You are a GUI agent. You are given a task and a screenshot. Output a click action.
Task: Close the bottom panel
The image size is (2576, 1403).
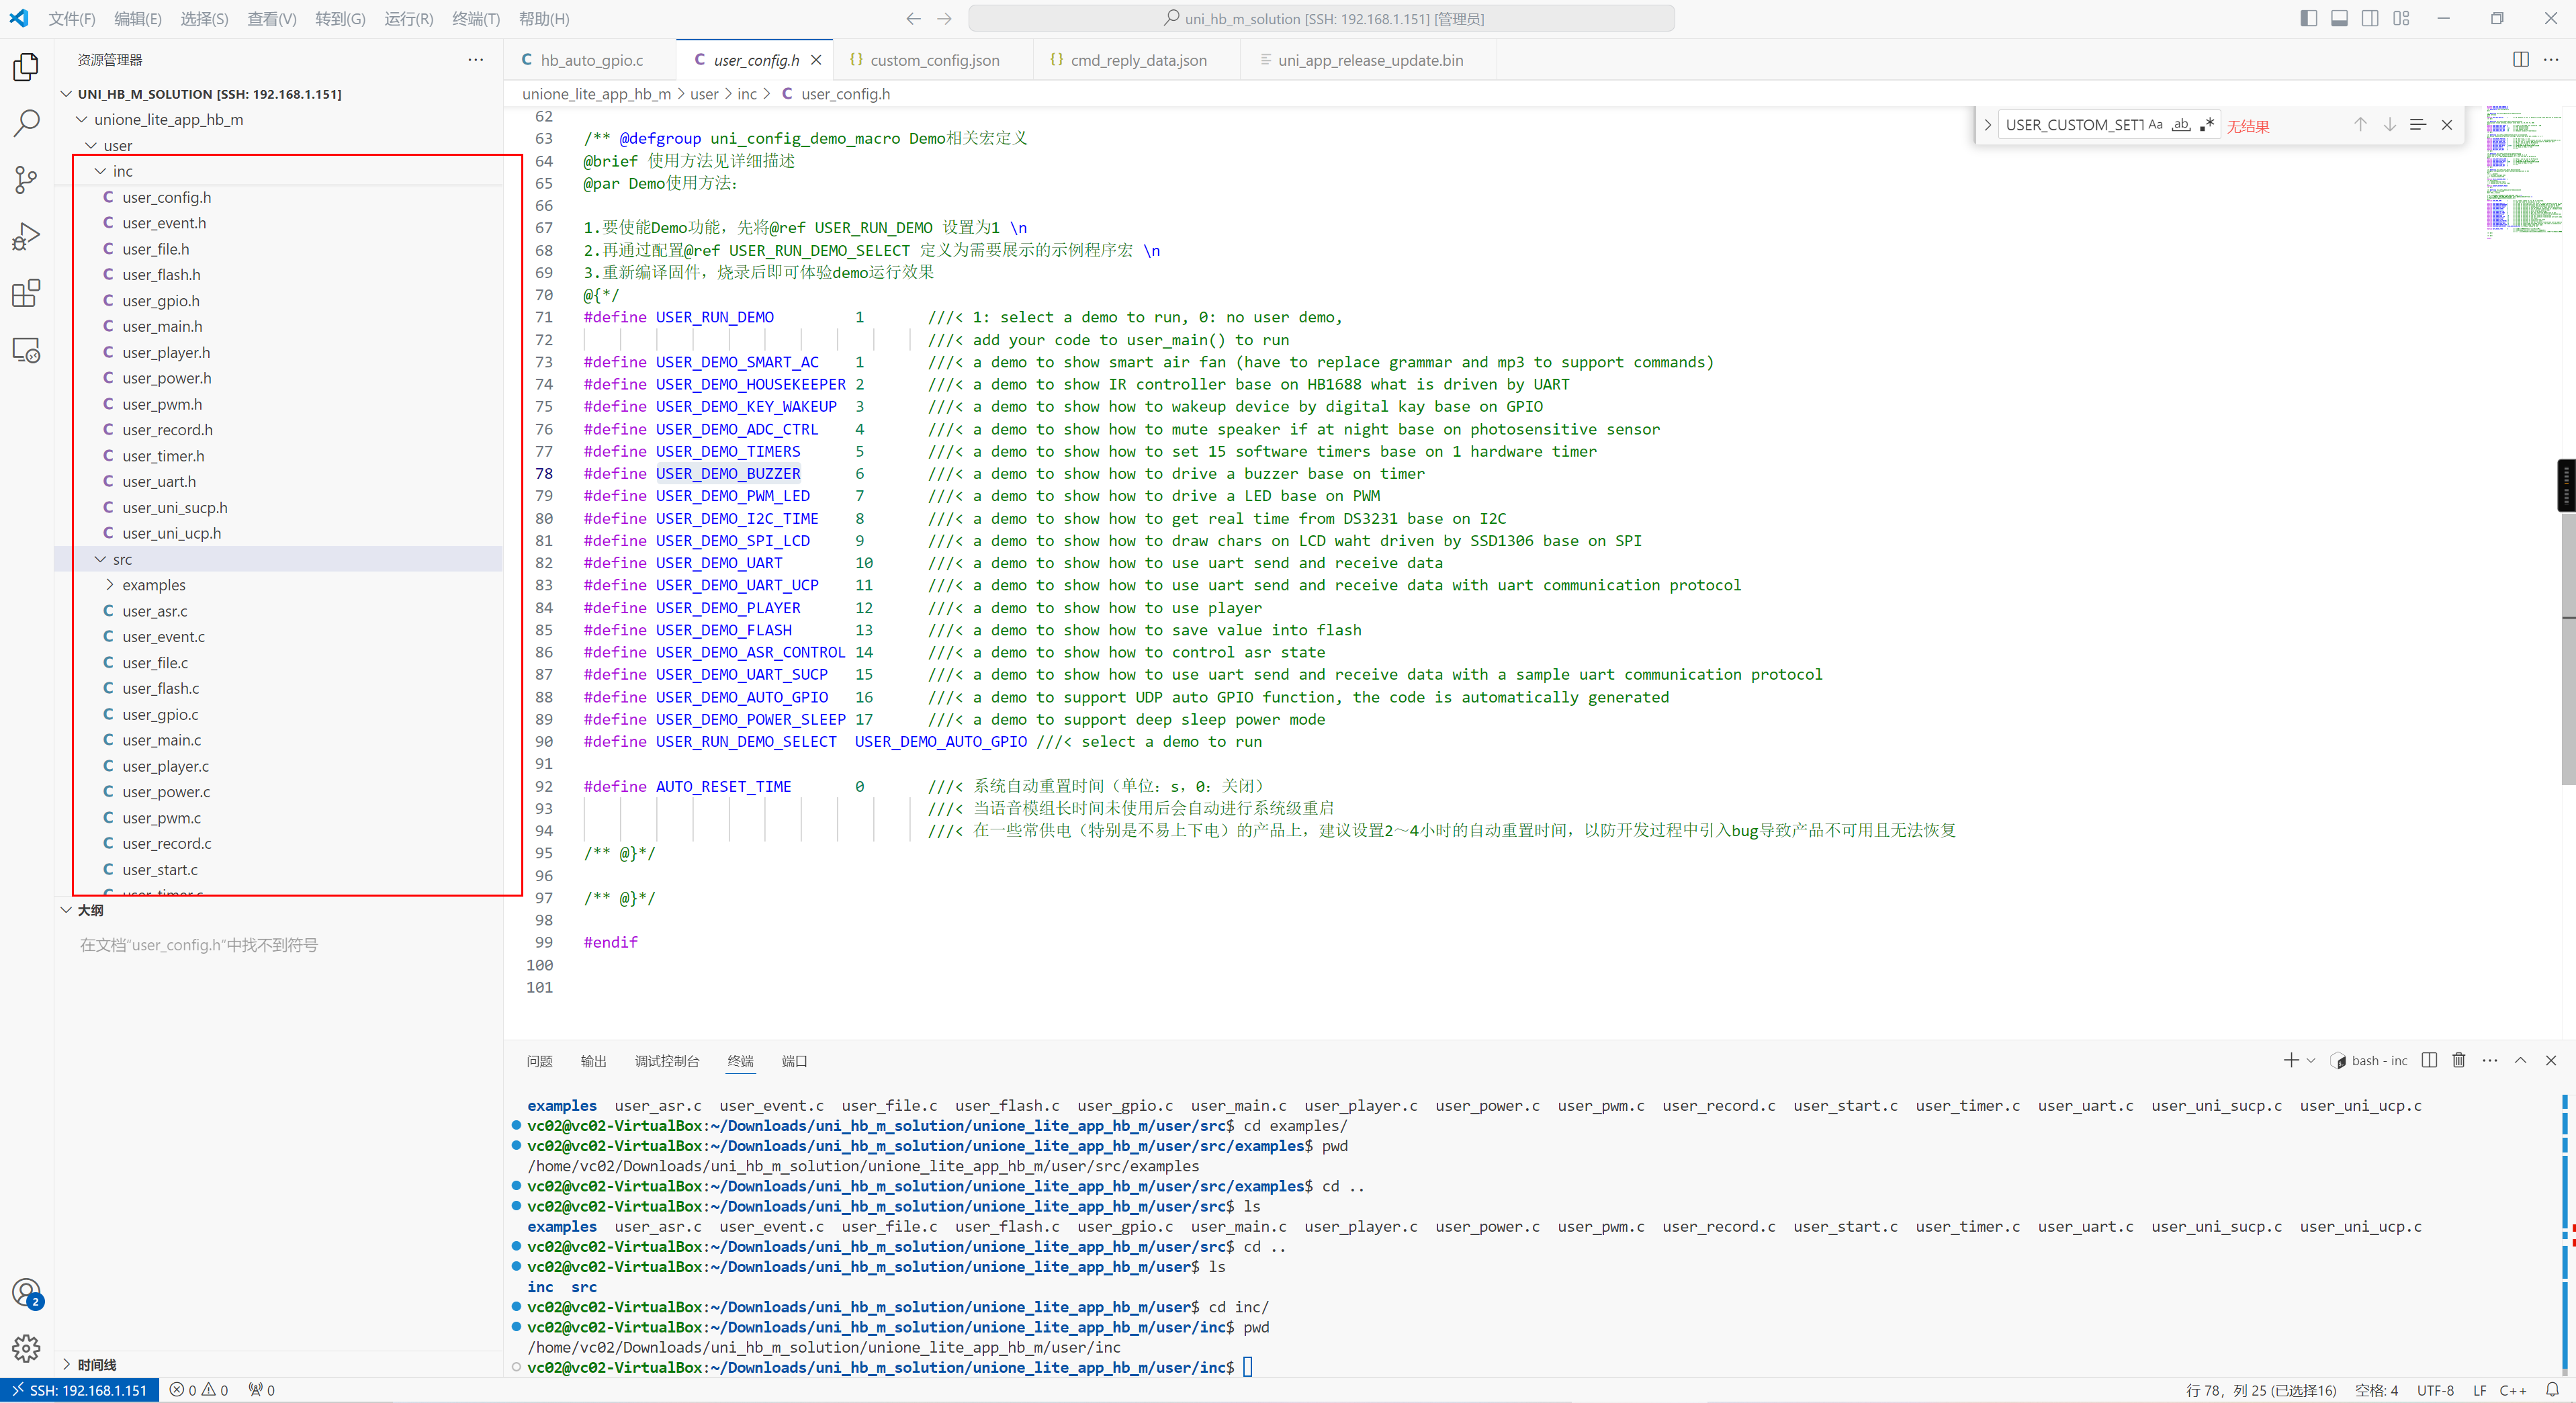point(2551,1060)
